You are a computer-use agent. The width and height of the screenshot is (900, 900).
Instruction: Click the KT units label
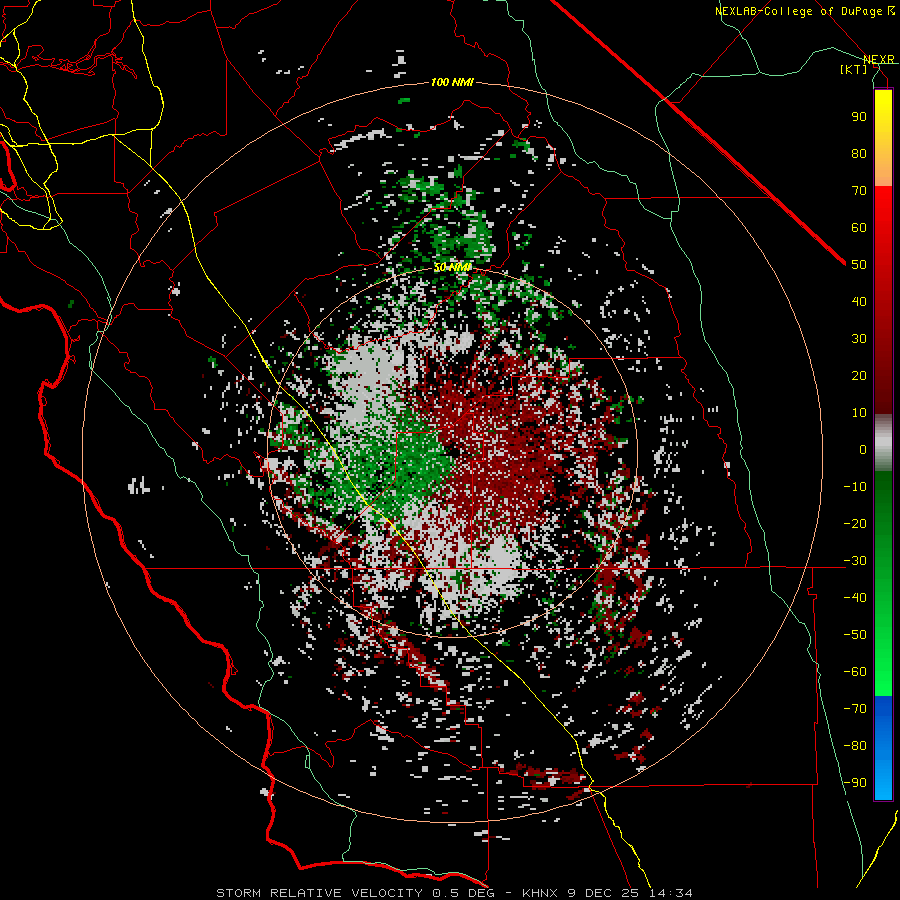pyautogui.click(x=854, y=69)
